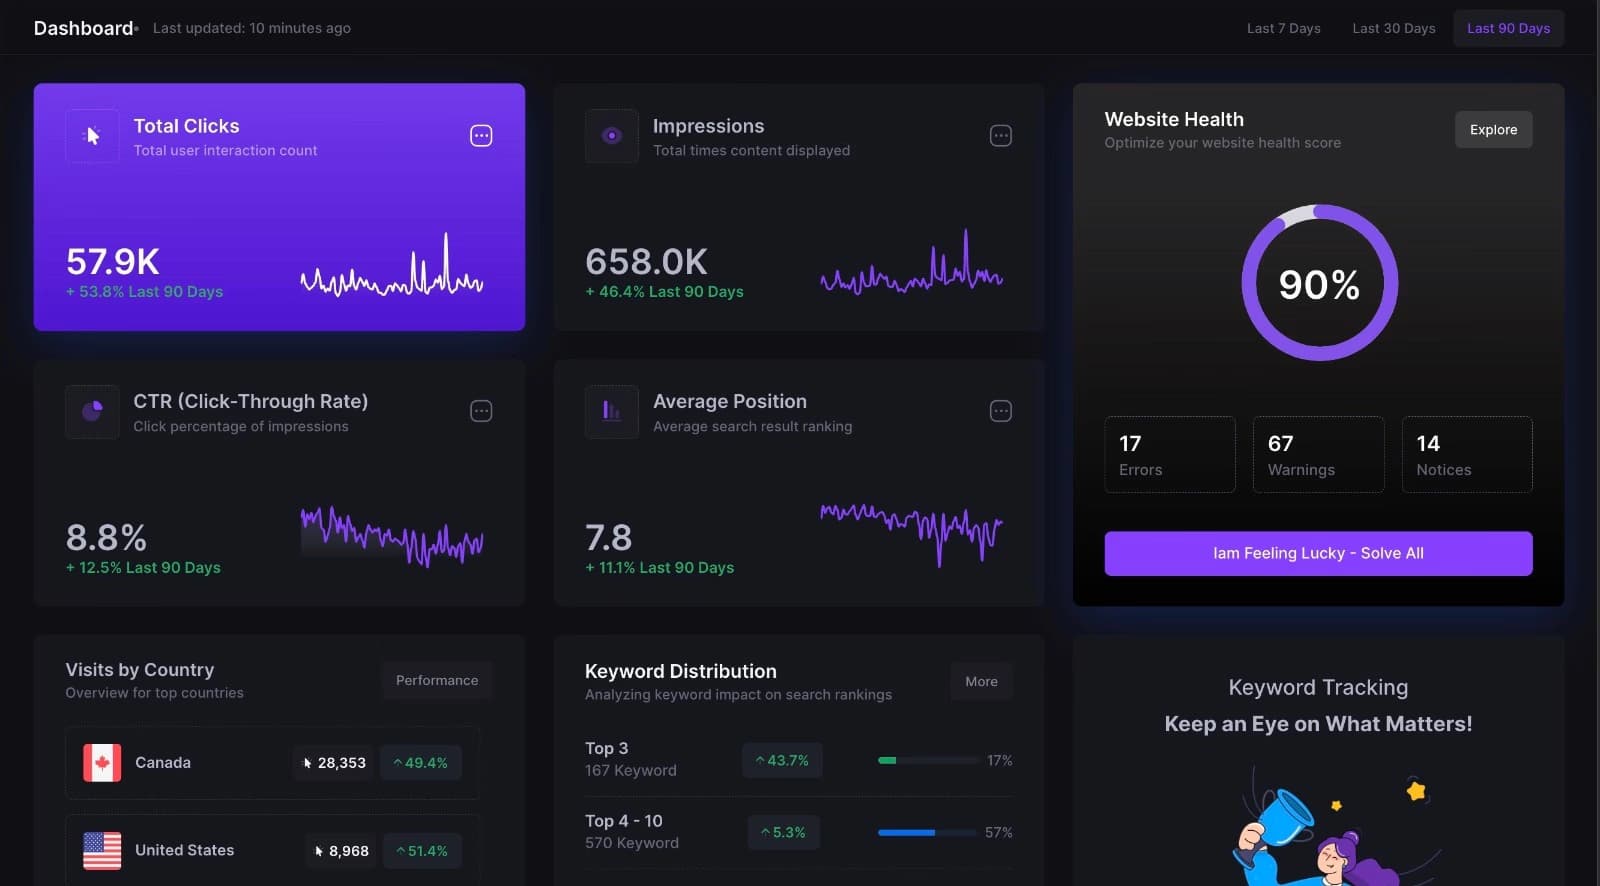Viewport: 1600px width, 886px height.
Task: Click the Canada flag icon
Action: pyautogui.click(x=102, y=762)
